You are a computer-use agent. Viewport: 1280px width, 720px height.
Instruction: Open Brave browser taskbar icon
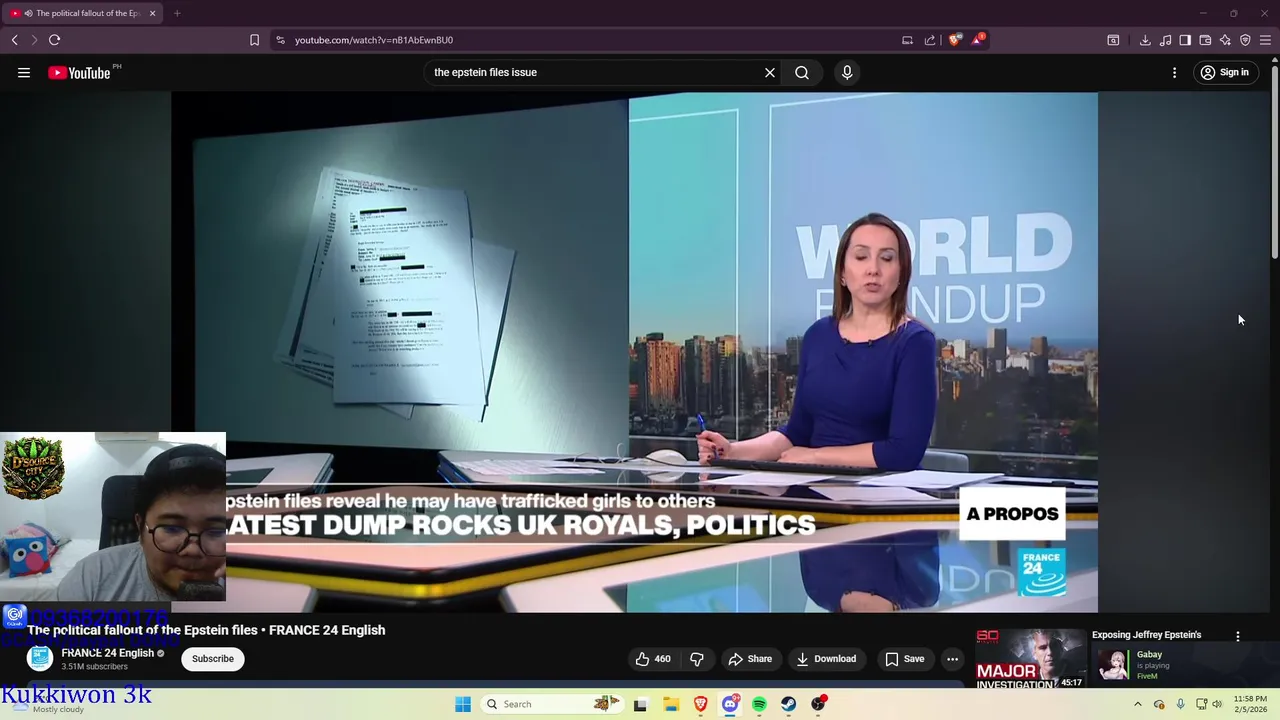(x=700, y=704)
